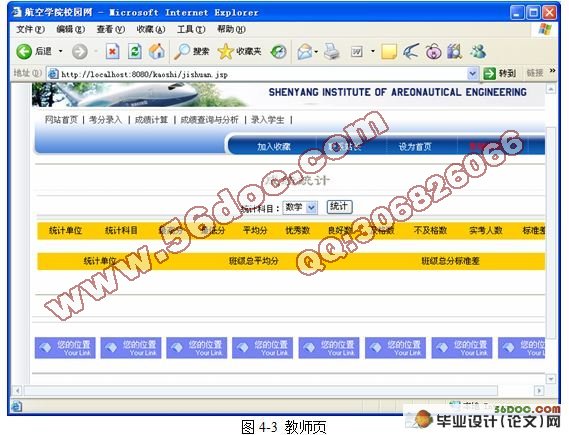
Task: Click the first 您的位置 Your Link banner
Action: (x=65, y=348)
